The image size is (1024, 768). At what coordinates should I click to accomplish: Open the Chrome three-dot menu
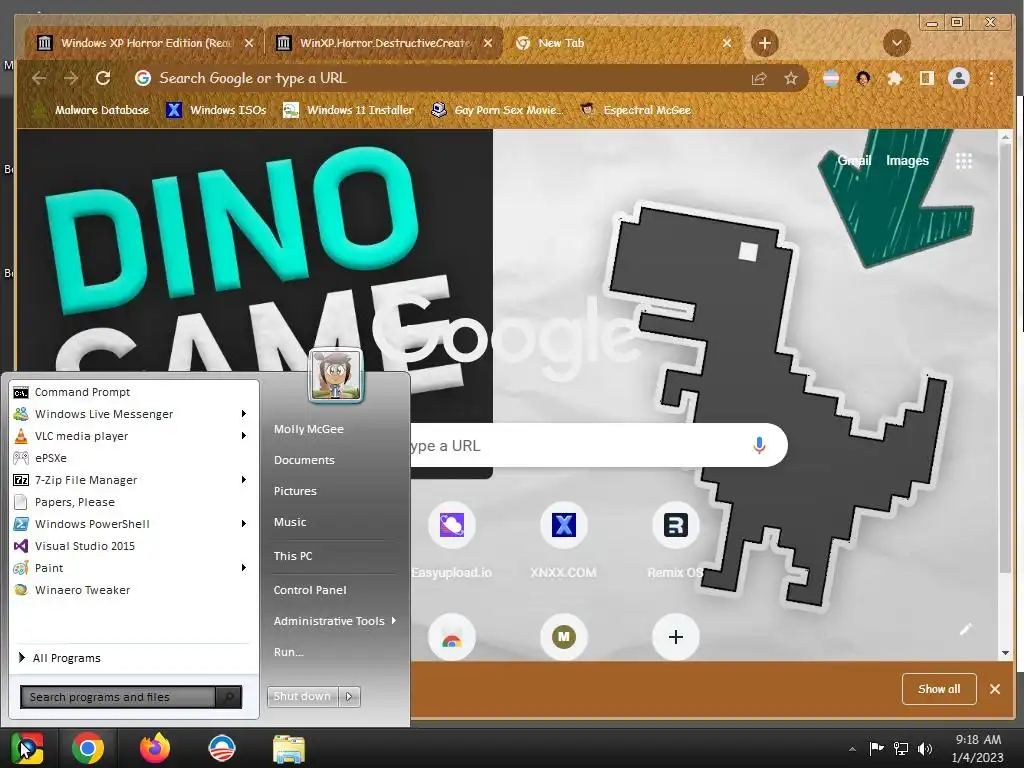991,78
